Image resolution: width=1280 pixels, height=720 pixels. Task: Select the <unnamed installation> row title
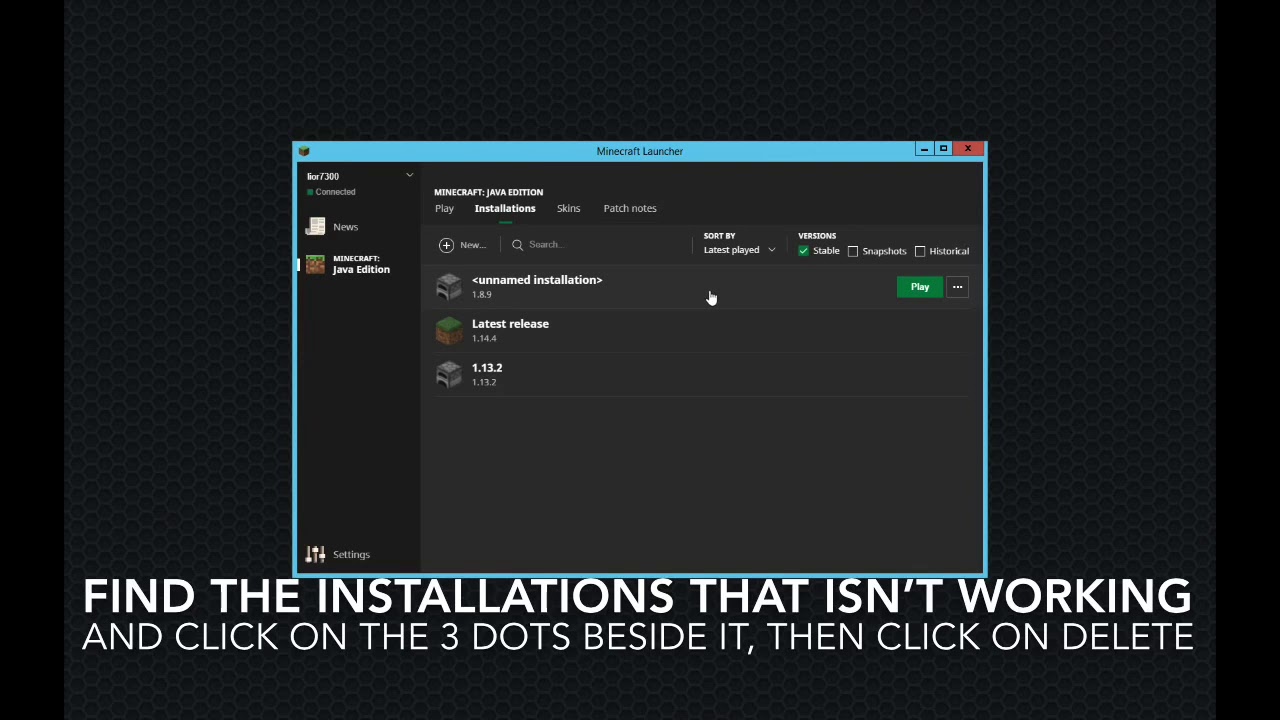[537, 280]
